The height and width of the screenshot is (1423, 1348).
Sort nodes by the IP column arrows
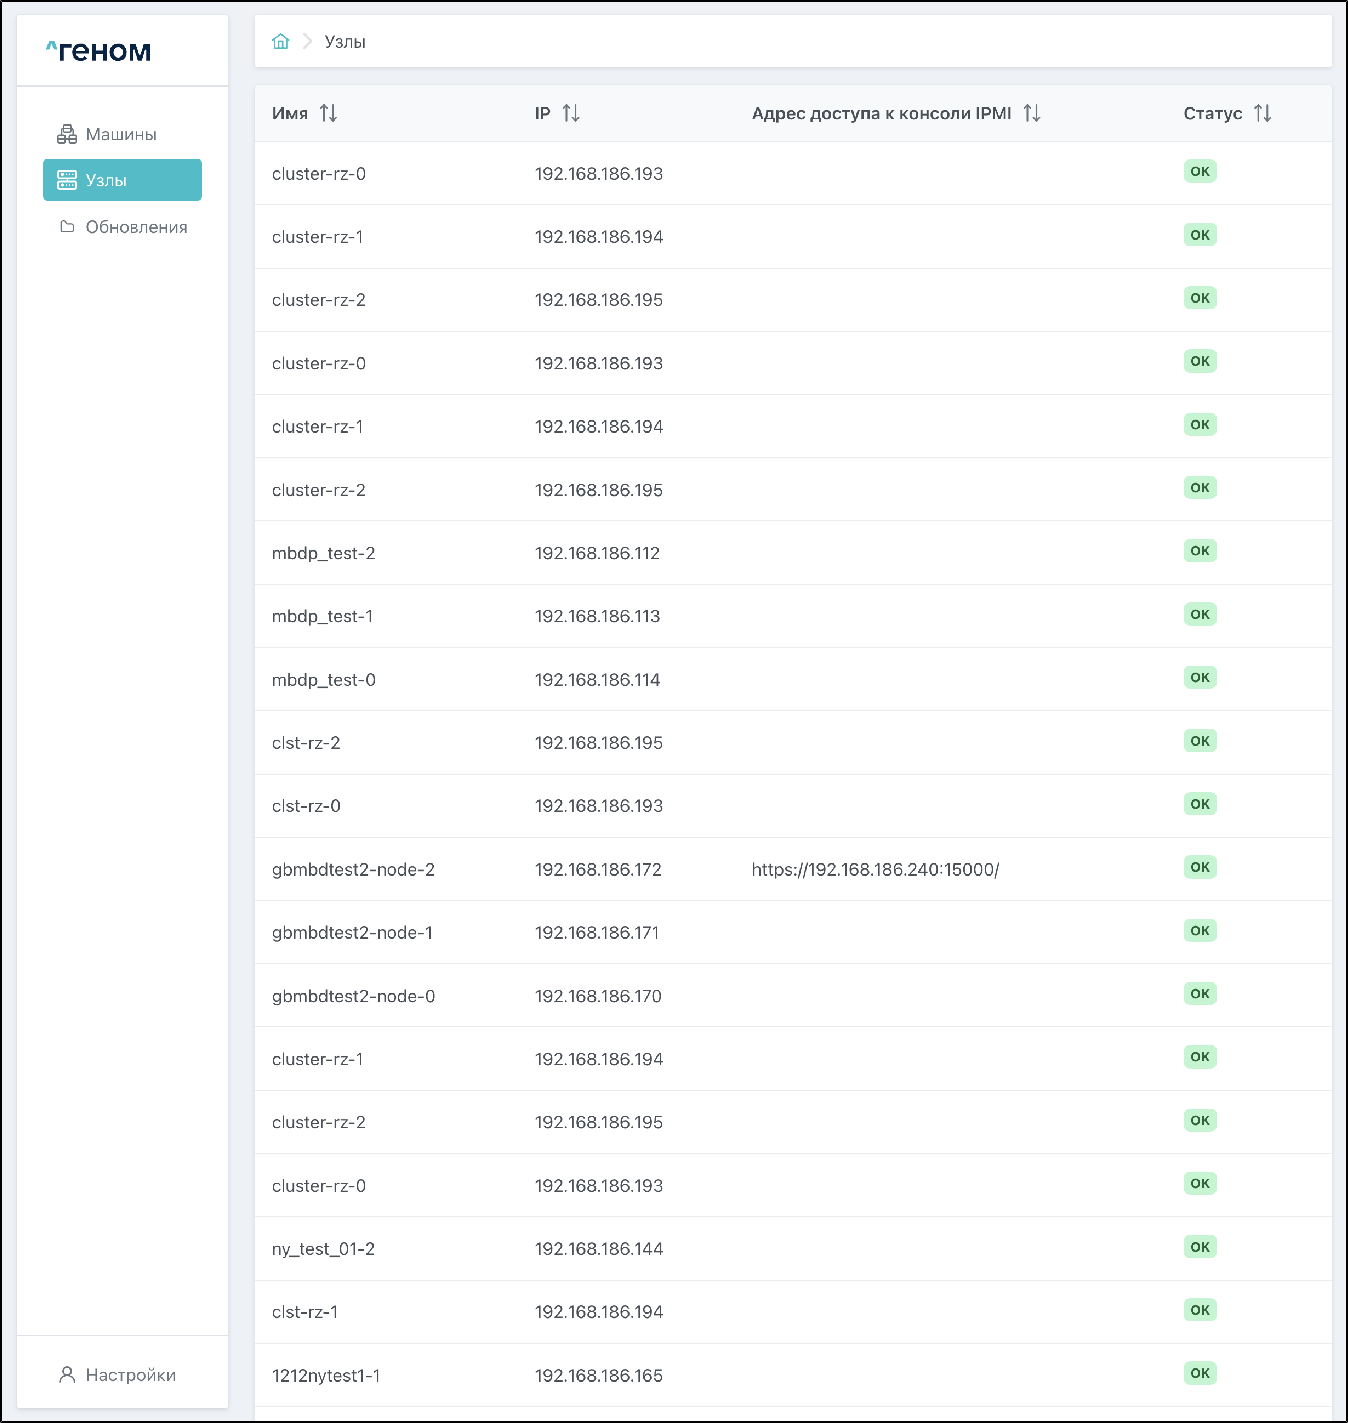[571, 113]
